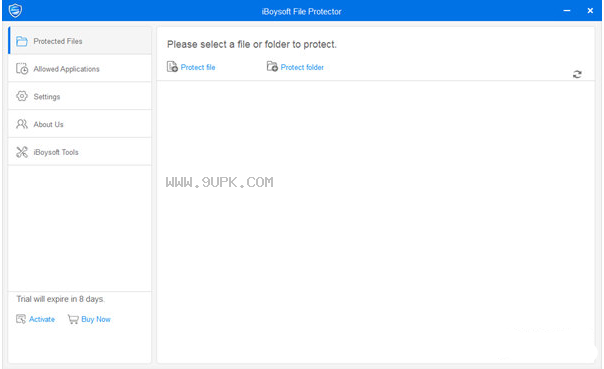The image size is (604, 369).
Task: Open the iBoysoft Tools section
Action: pyautogui.click(x=80, y=152)
